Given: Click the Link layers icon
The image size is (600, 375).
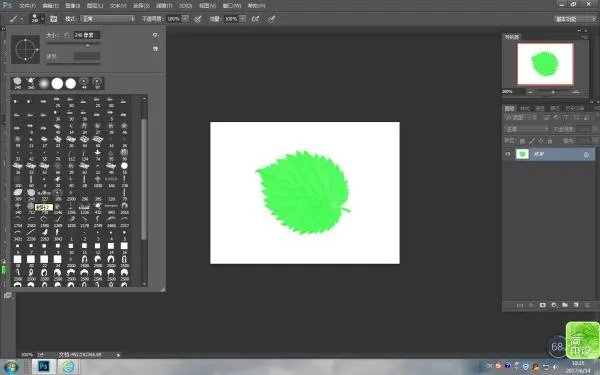Looking at the screenshot, I should click(x=520, y=305).
